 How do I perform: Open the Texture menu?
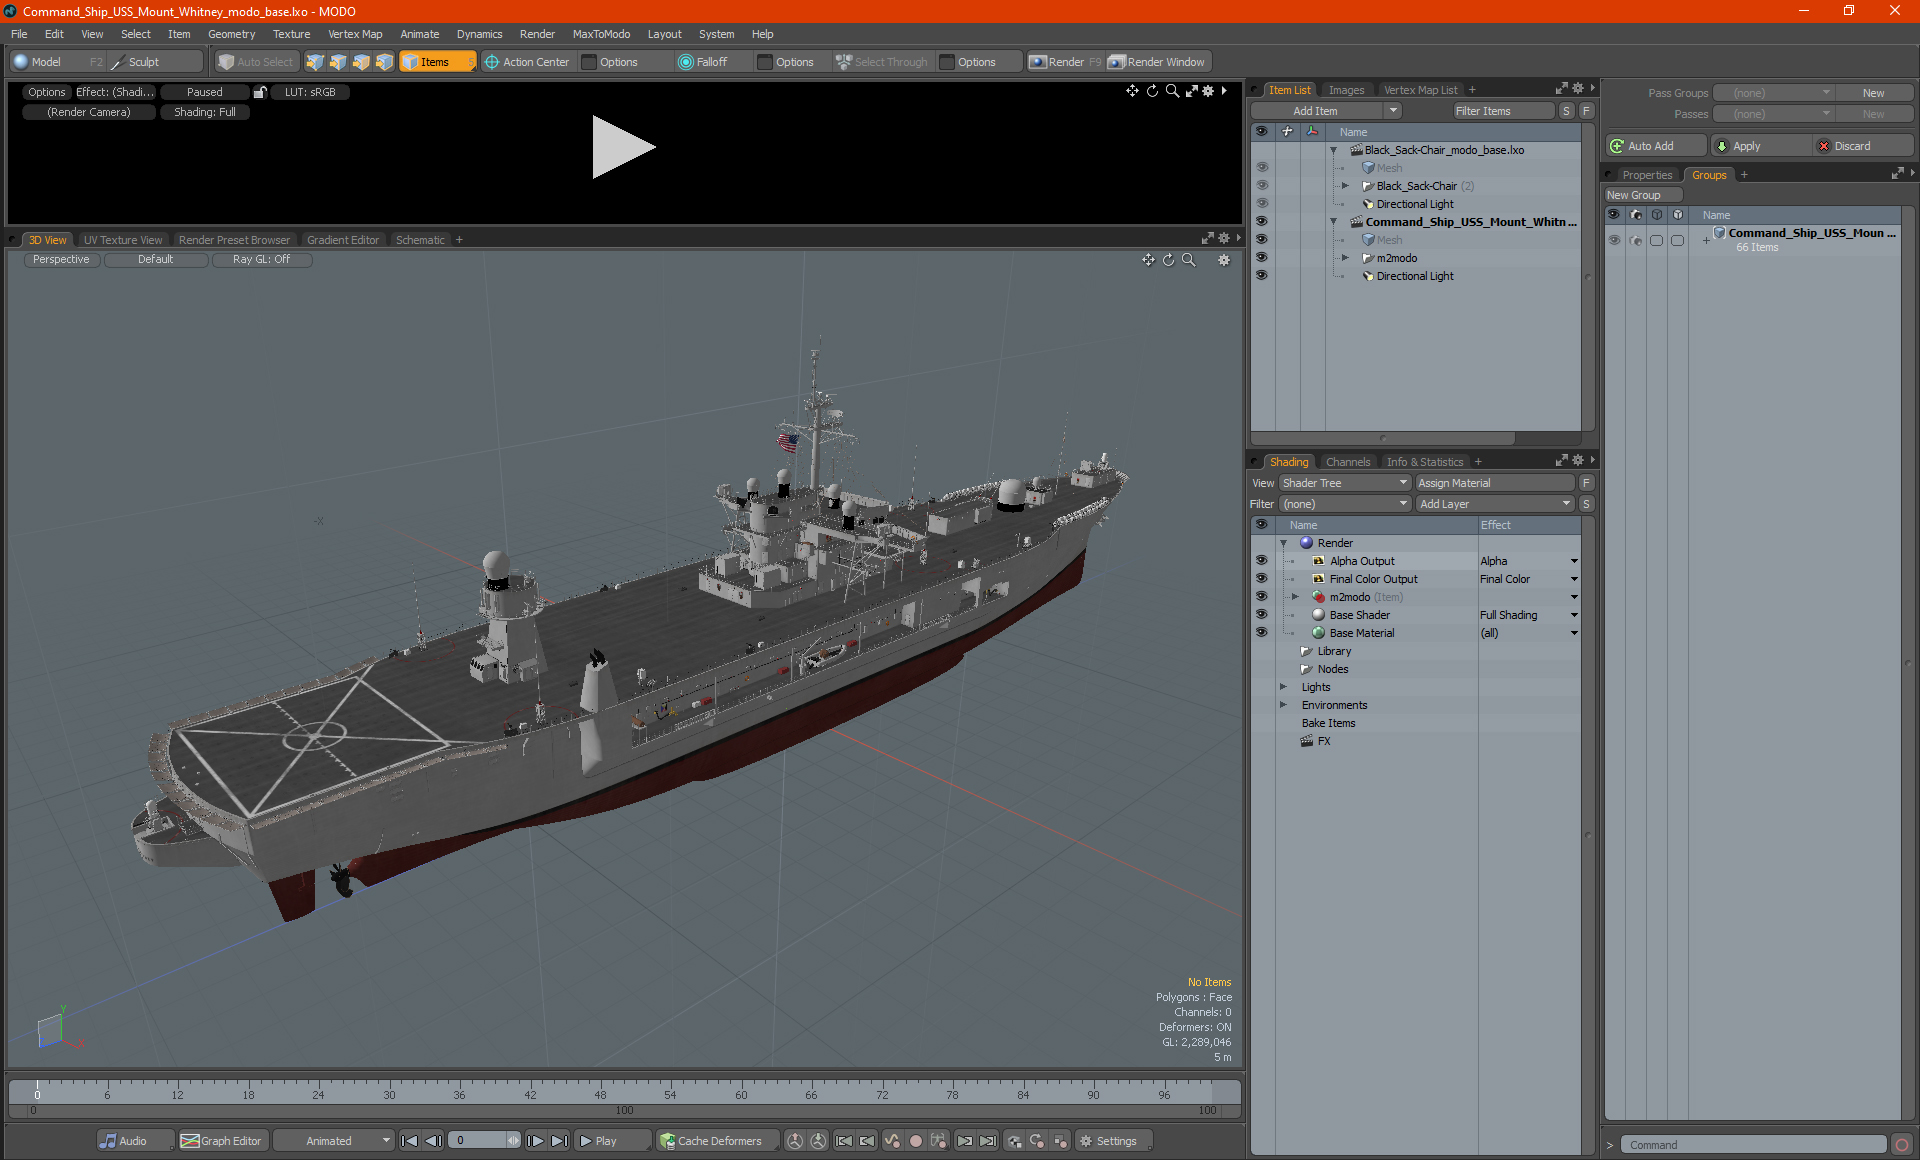[x=291, y=34]
